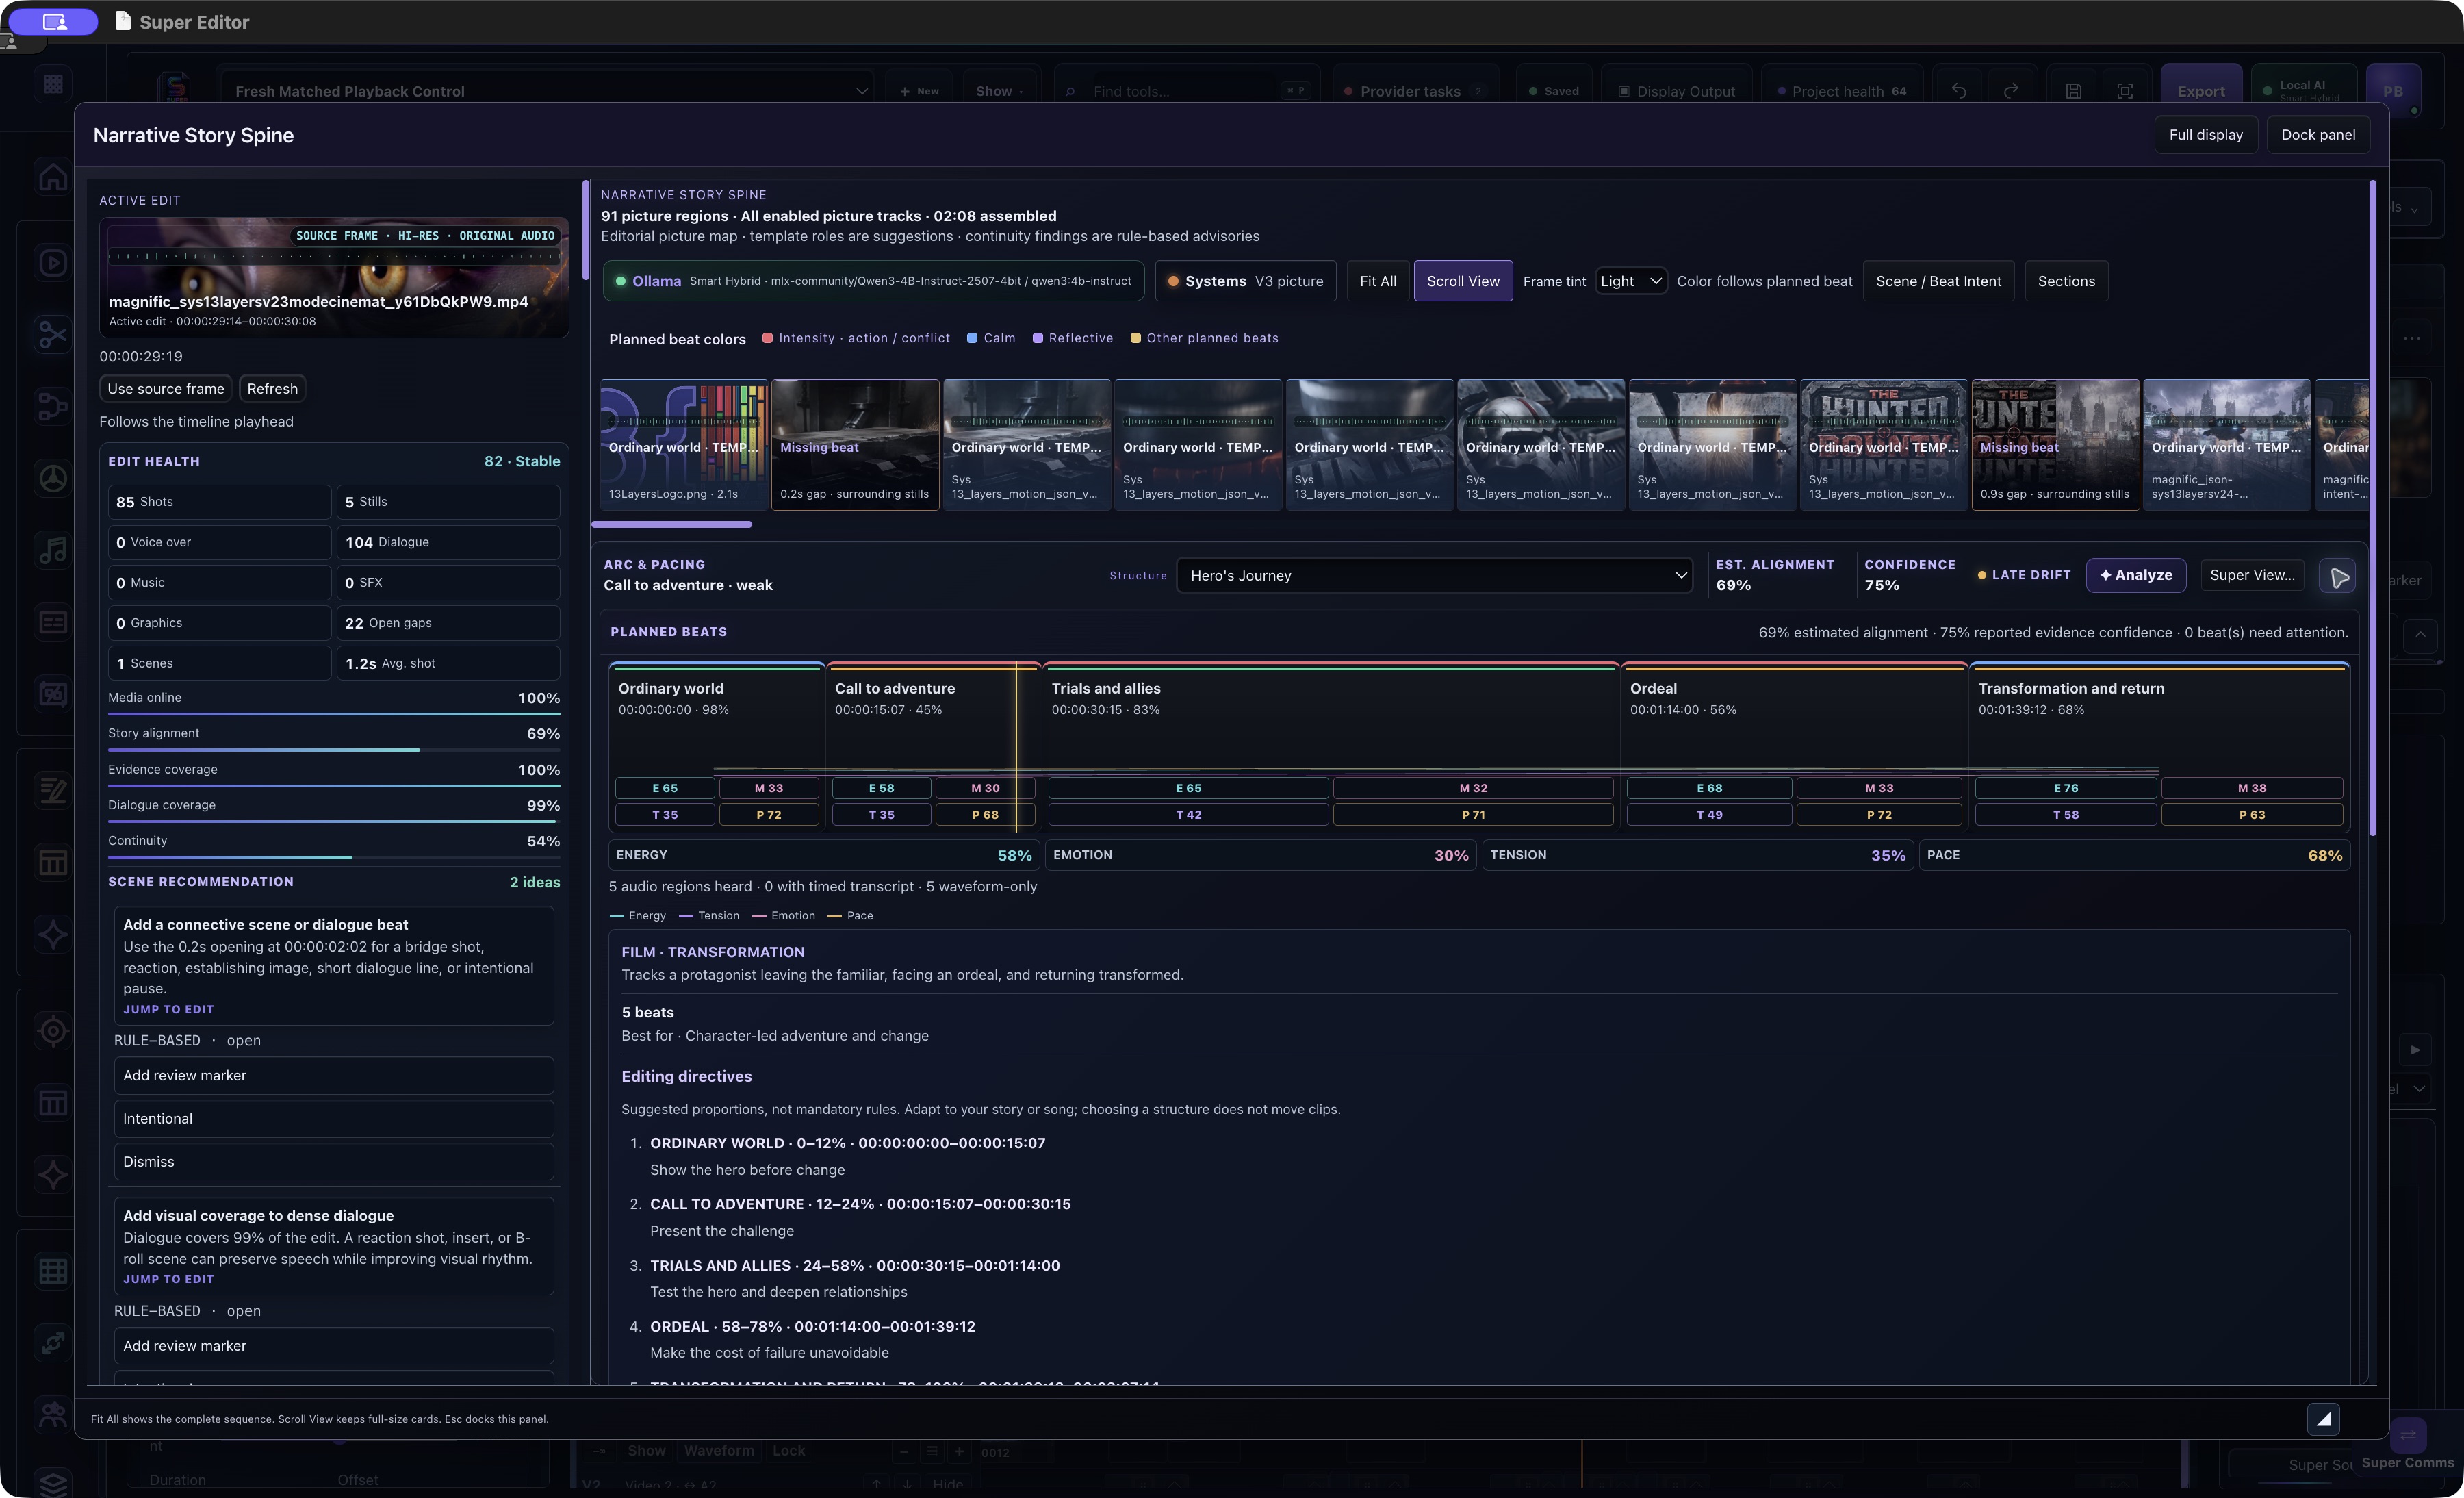
Task: Click the undo arrow in top toolbar
Action: (1959, 91)
